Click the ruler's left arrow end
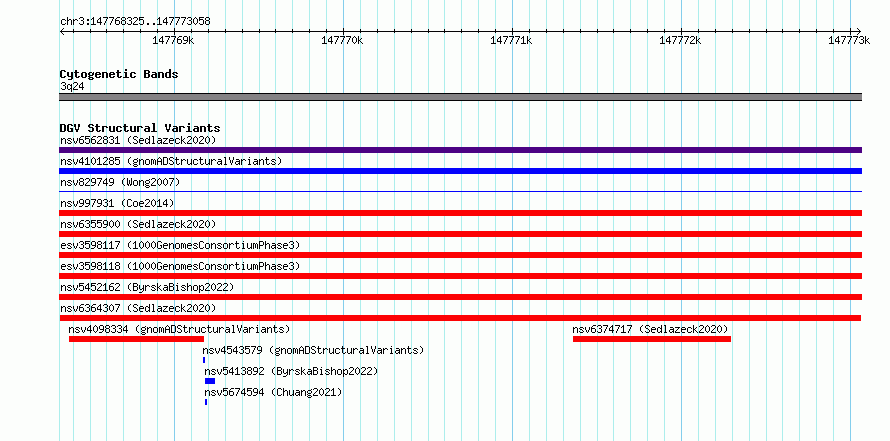890x441 pixels. coord(62,31)
